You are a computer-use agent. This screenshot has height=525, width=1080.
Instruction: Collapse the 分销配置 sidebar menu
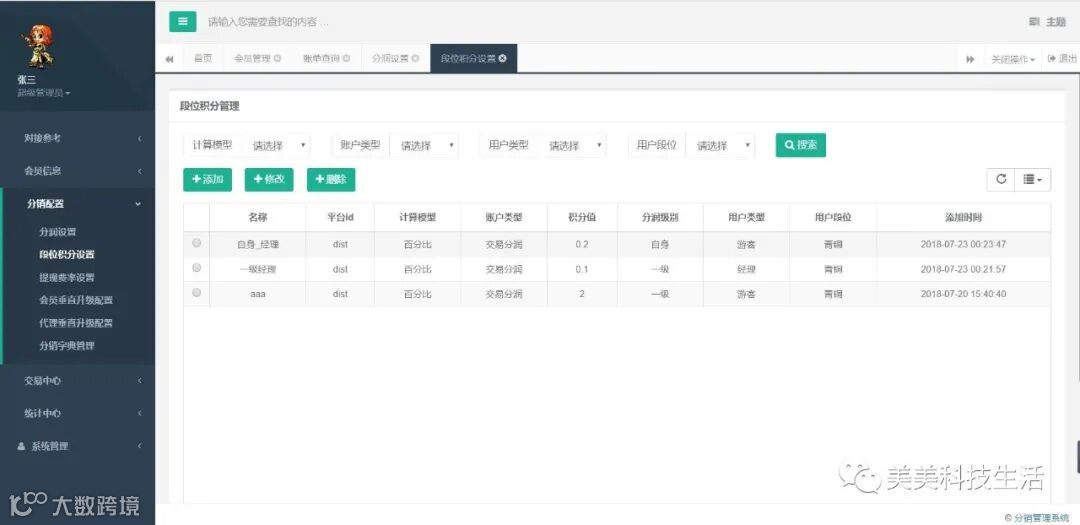77,204
